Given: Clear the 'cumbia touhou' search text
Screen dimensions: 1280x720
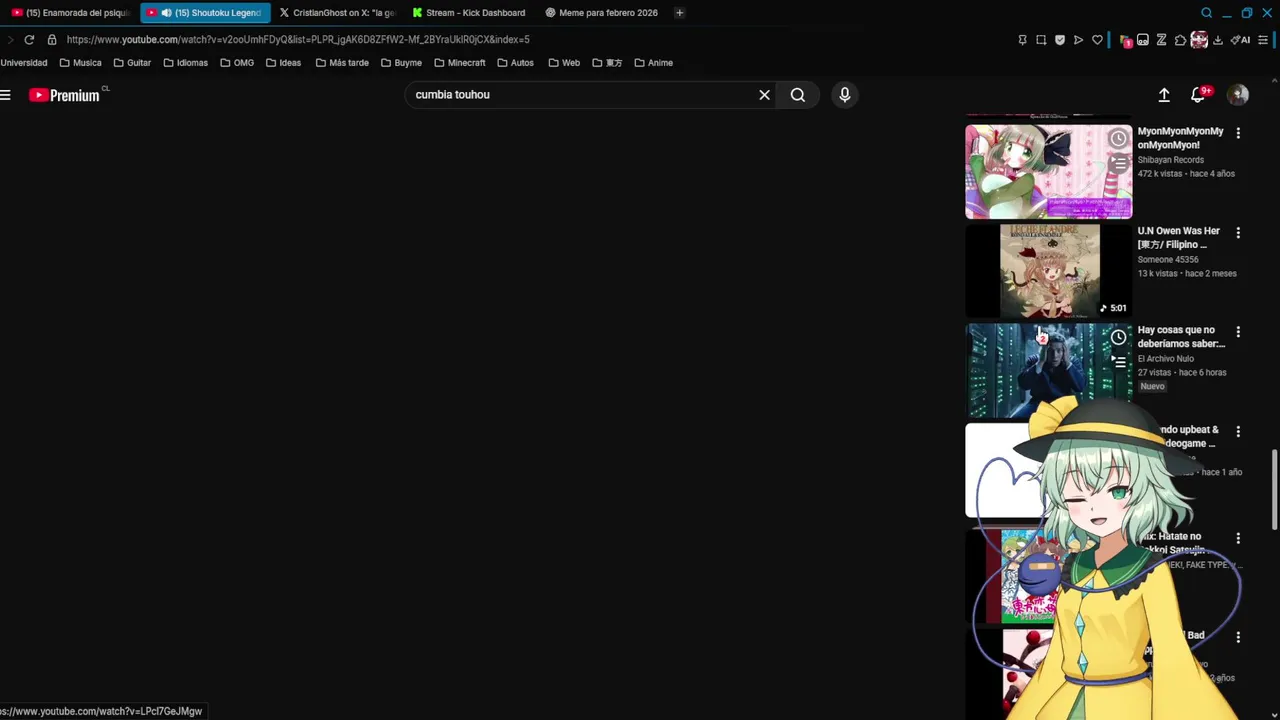Looking at the screenshot, I should [764, 95].
